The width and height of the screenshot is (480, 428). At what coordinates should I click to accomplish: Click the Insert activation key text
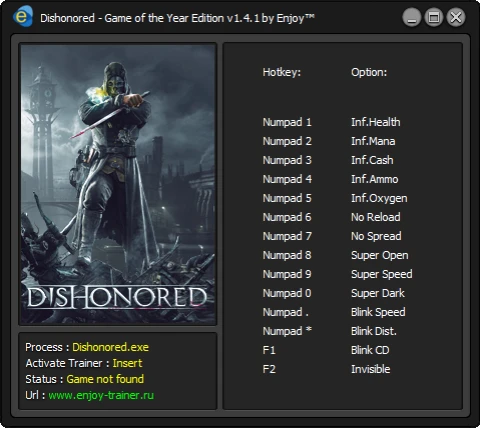(x=127, y=363)
